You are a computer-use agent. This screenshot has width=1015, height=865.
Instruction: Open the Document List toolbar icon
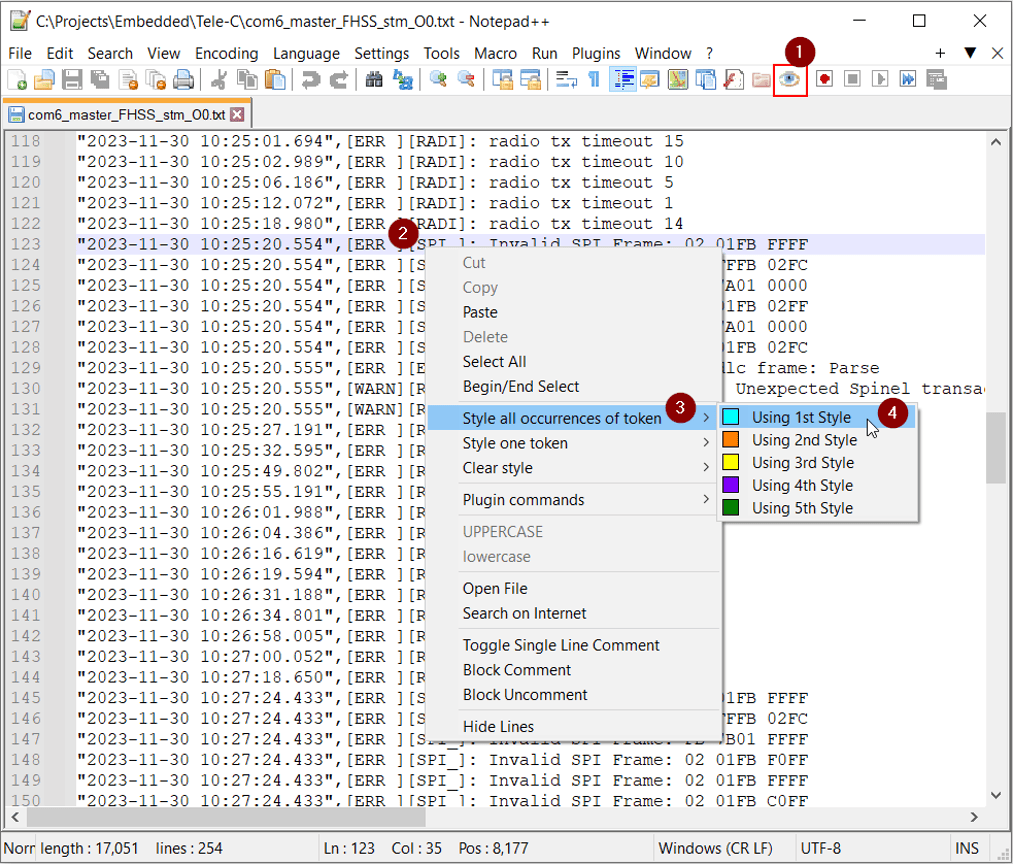[706, 80]
